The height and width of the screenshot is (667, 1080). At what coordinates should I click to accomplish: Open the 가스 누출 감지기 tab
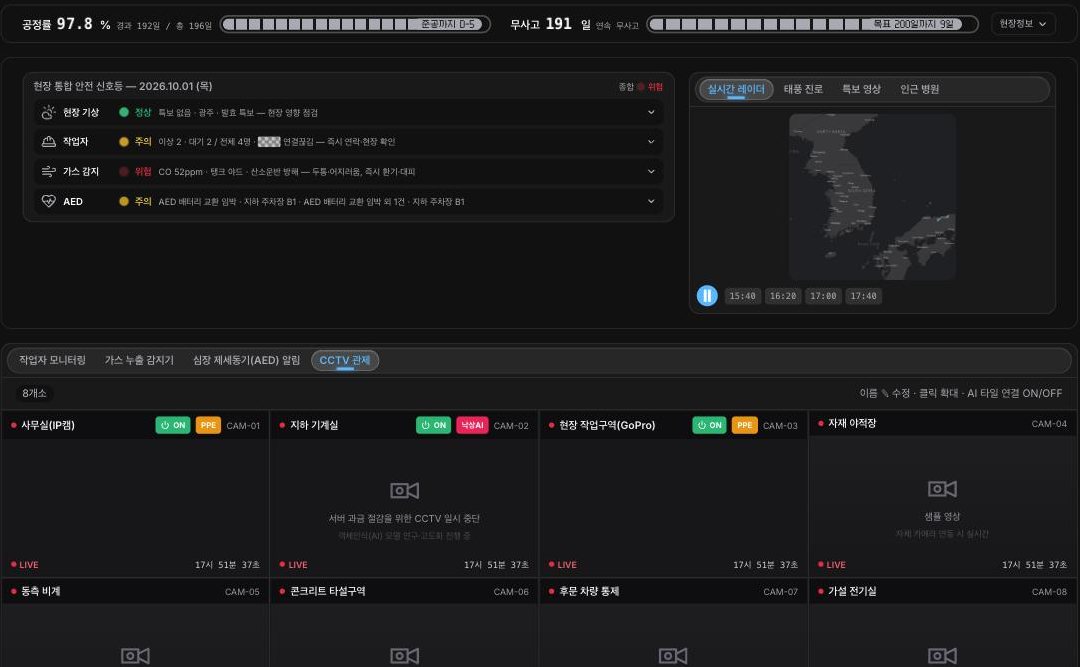click(x=139, y=360)
